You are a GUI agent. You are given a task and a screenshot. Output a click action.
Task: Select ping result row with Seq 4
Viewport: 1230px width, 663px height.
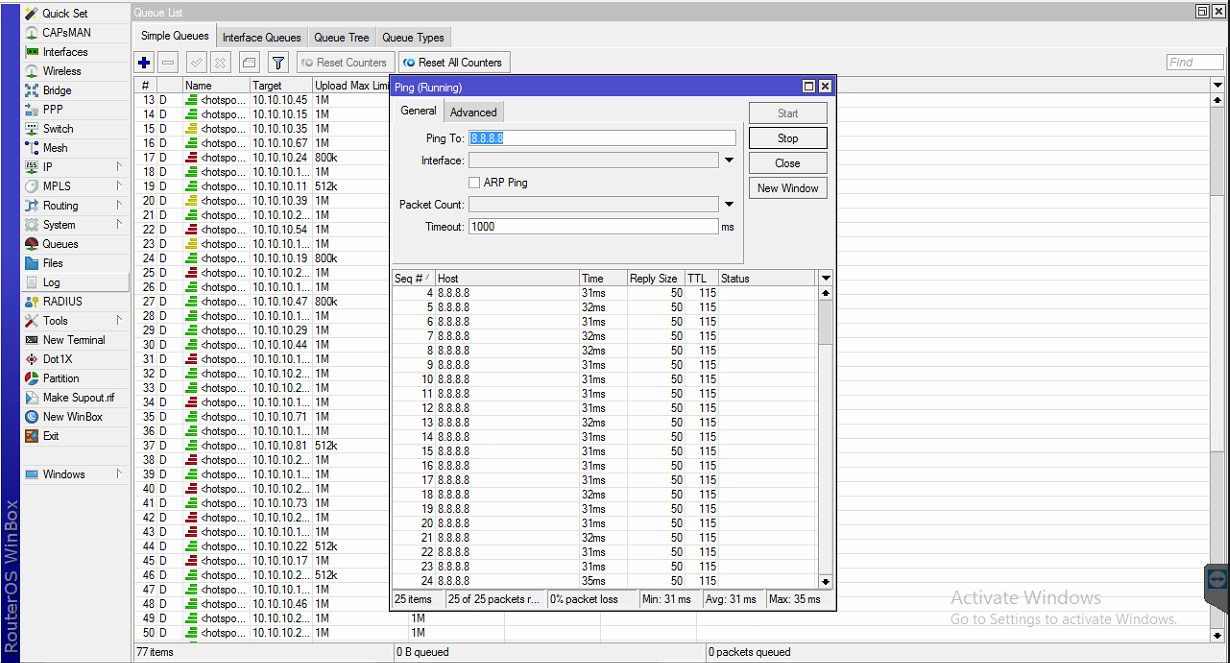[x=605, y=293]
